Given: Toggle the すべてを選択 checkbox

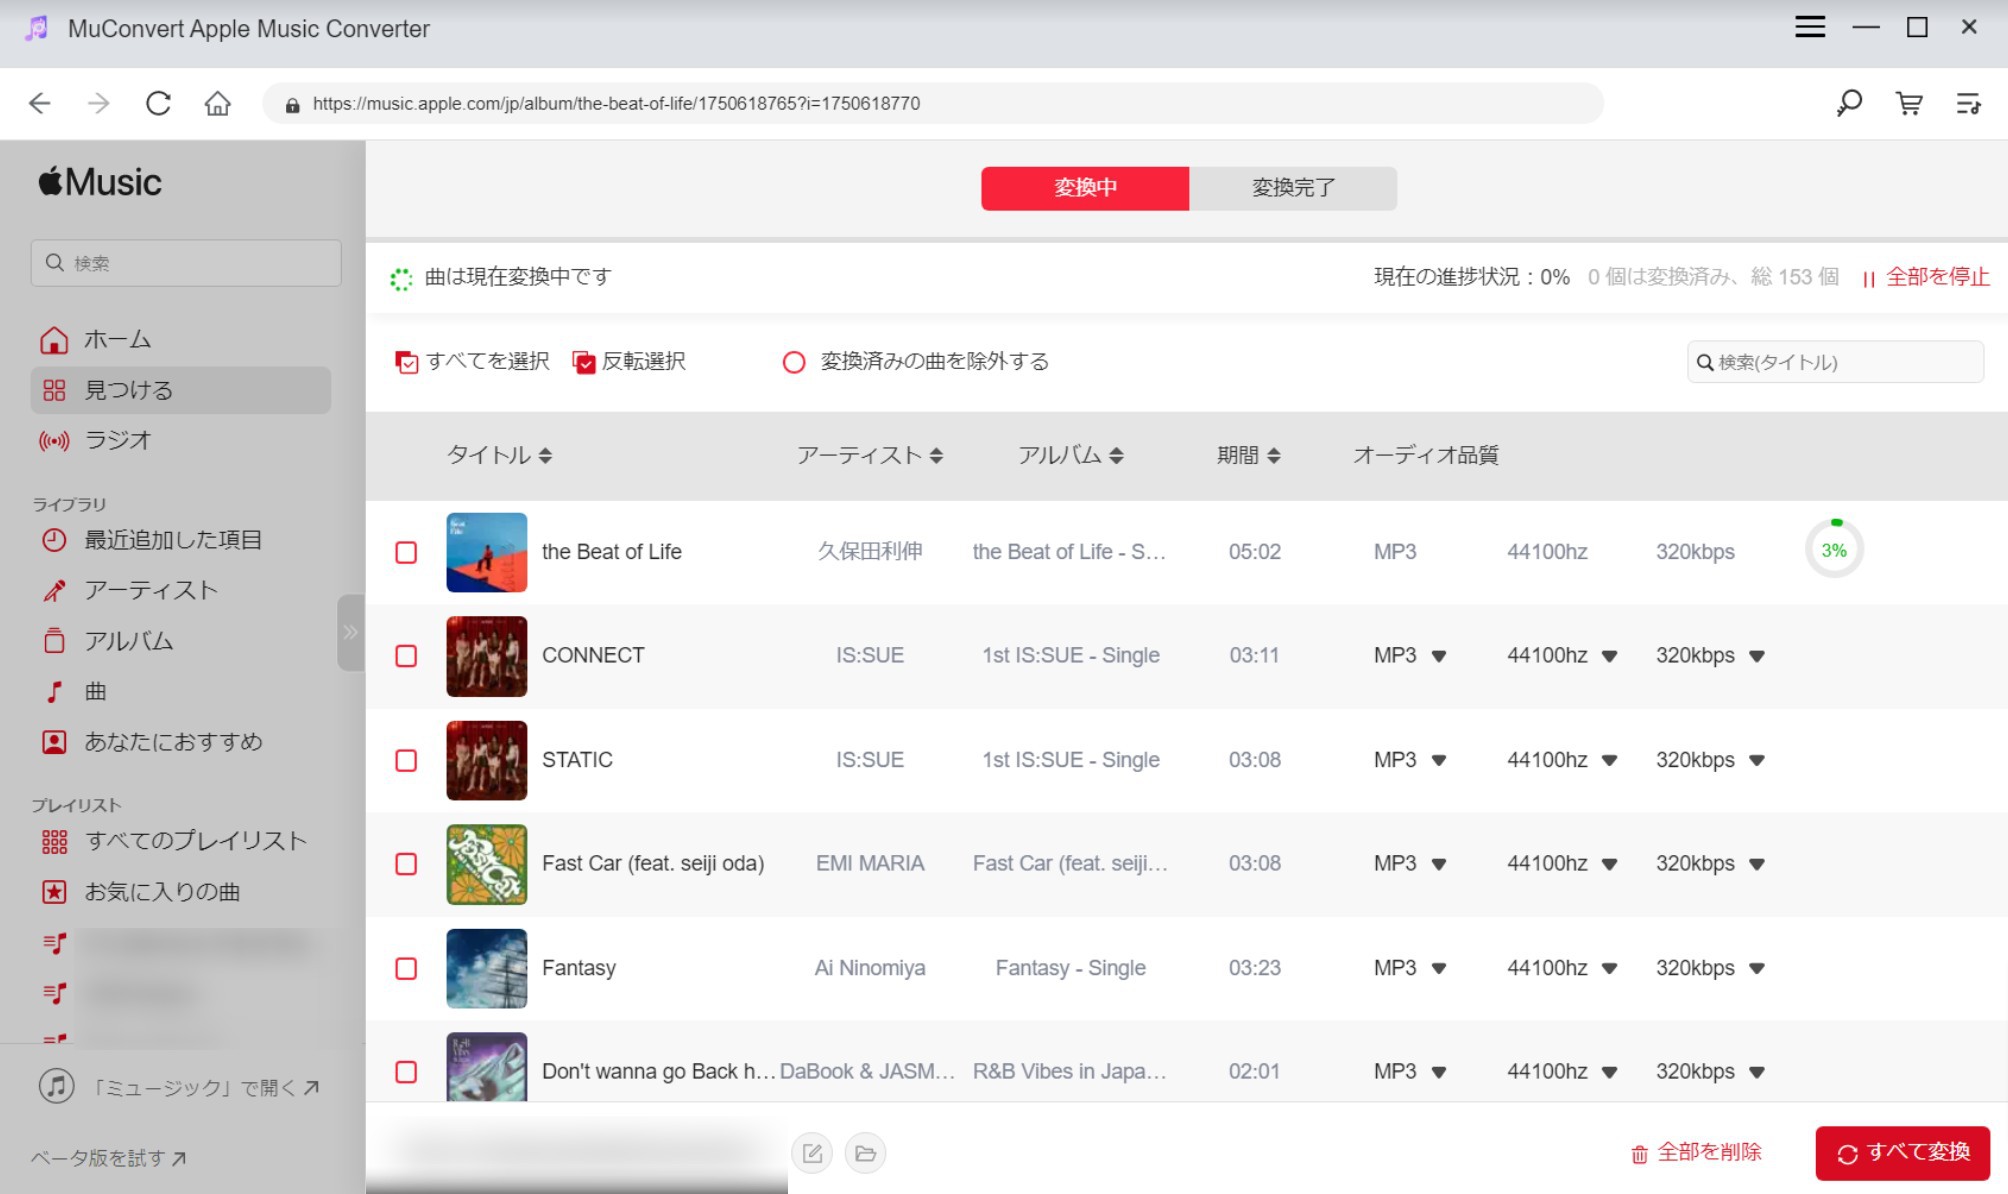Looking at the screenshot, I should click(406, 362).
